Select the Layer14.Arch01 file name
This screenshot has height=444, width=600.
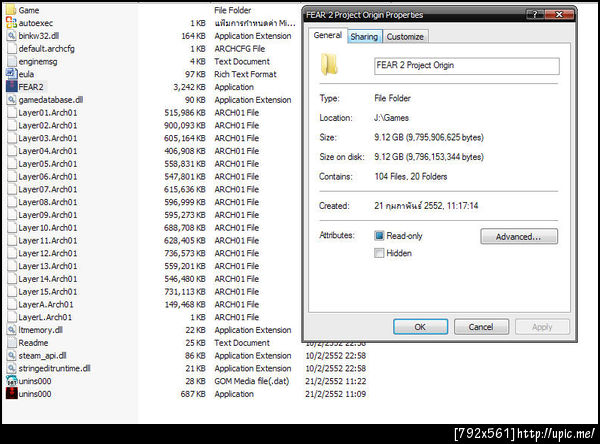pyautogui.click(x=48, y=279)
